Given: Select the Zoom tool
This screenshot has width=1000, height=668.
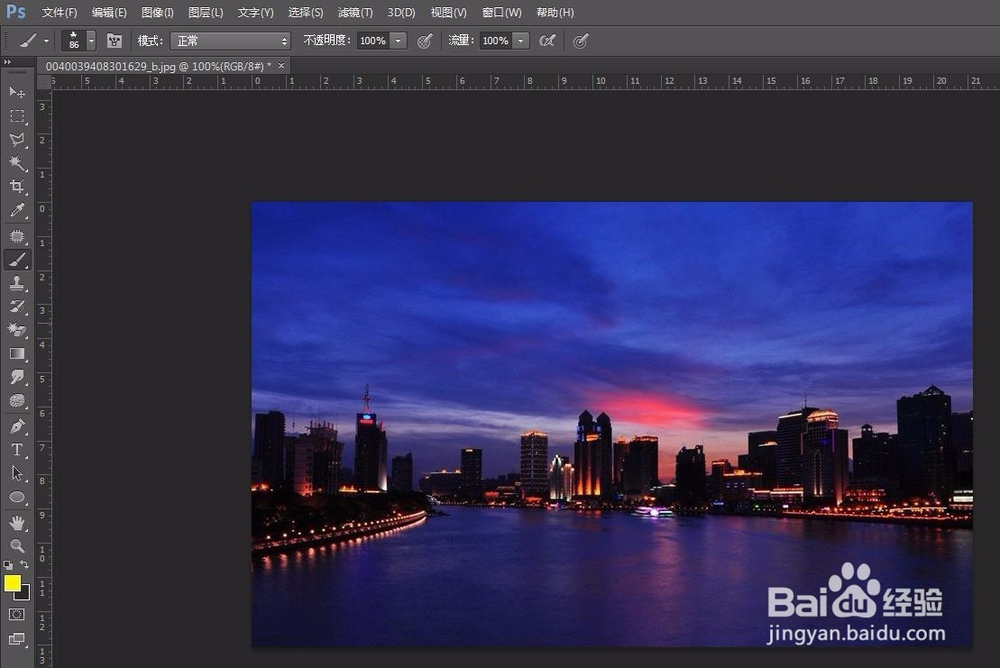Looking at the screenshot, I should coord(17,546).
